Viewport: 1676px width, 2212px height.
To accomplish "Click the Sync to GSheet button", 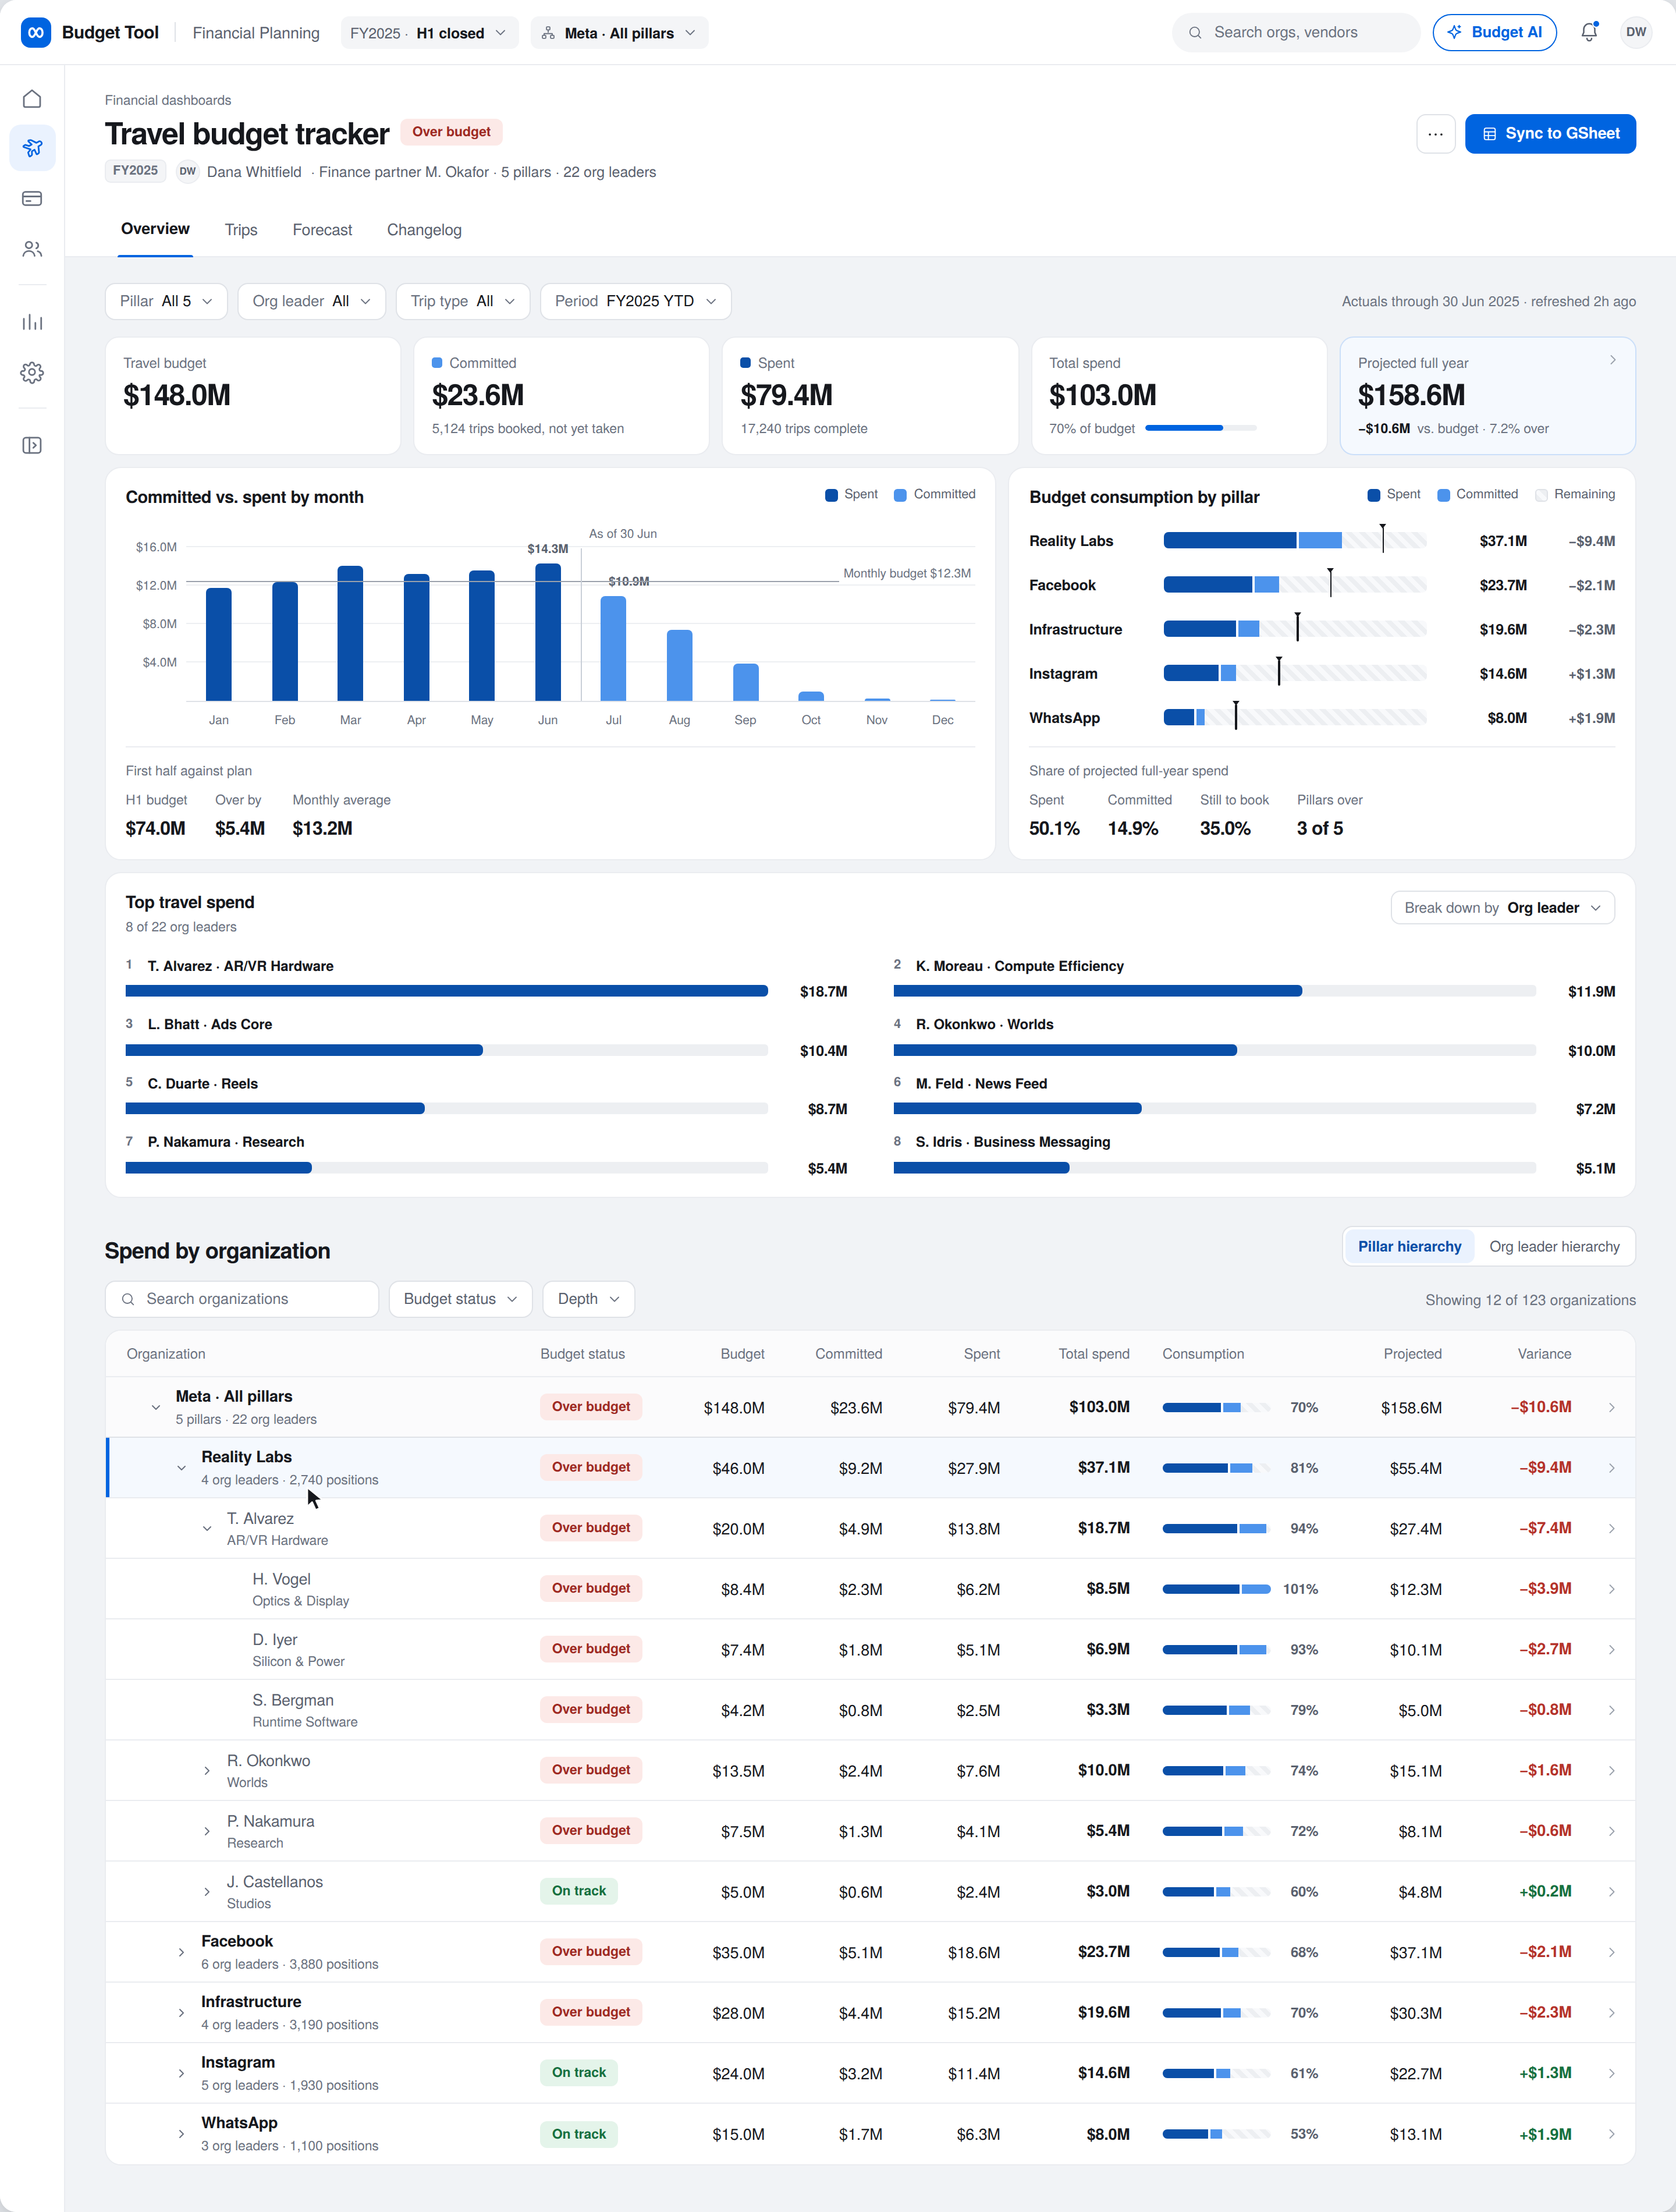I will [1550, 133].
